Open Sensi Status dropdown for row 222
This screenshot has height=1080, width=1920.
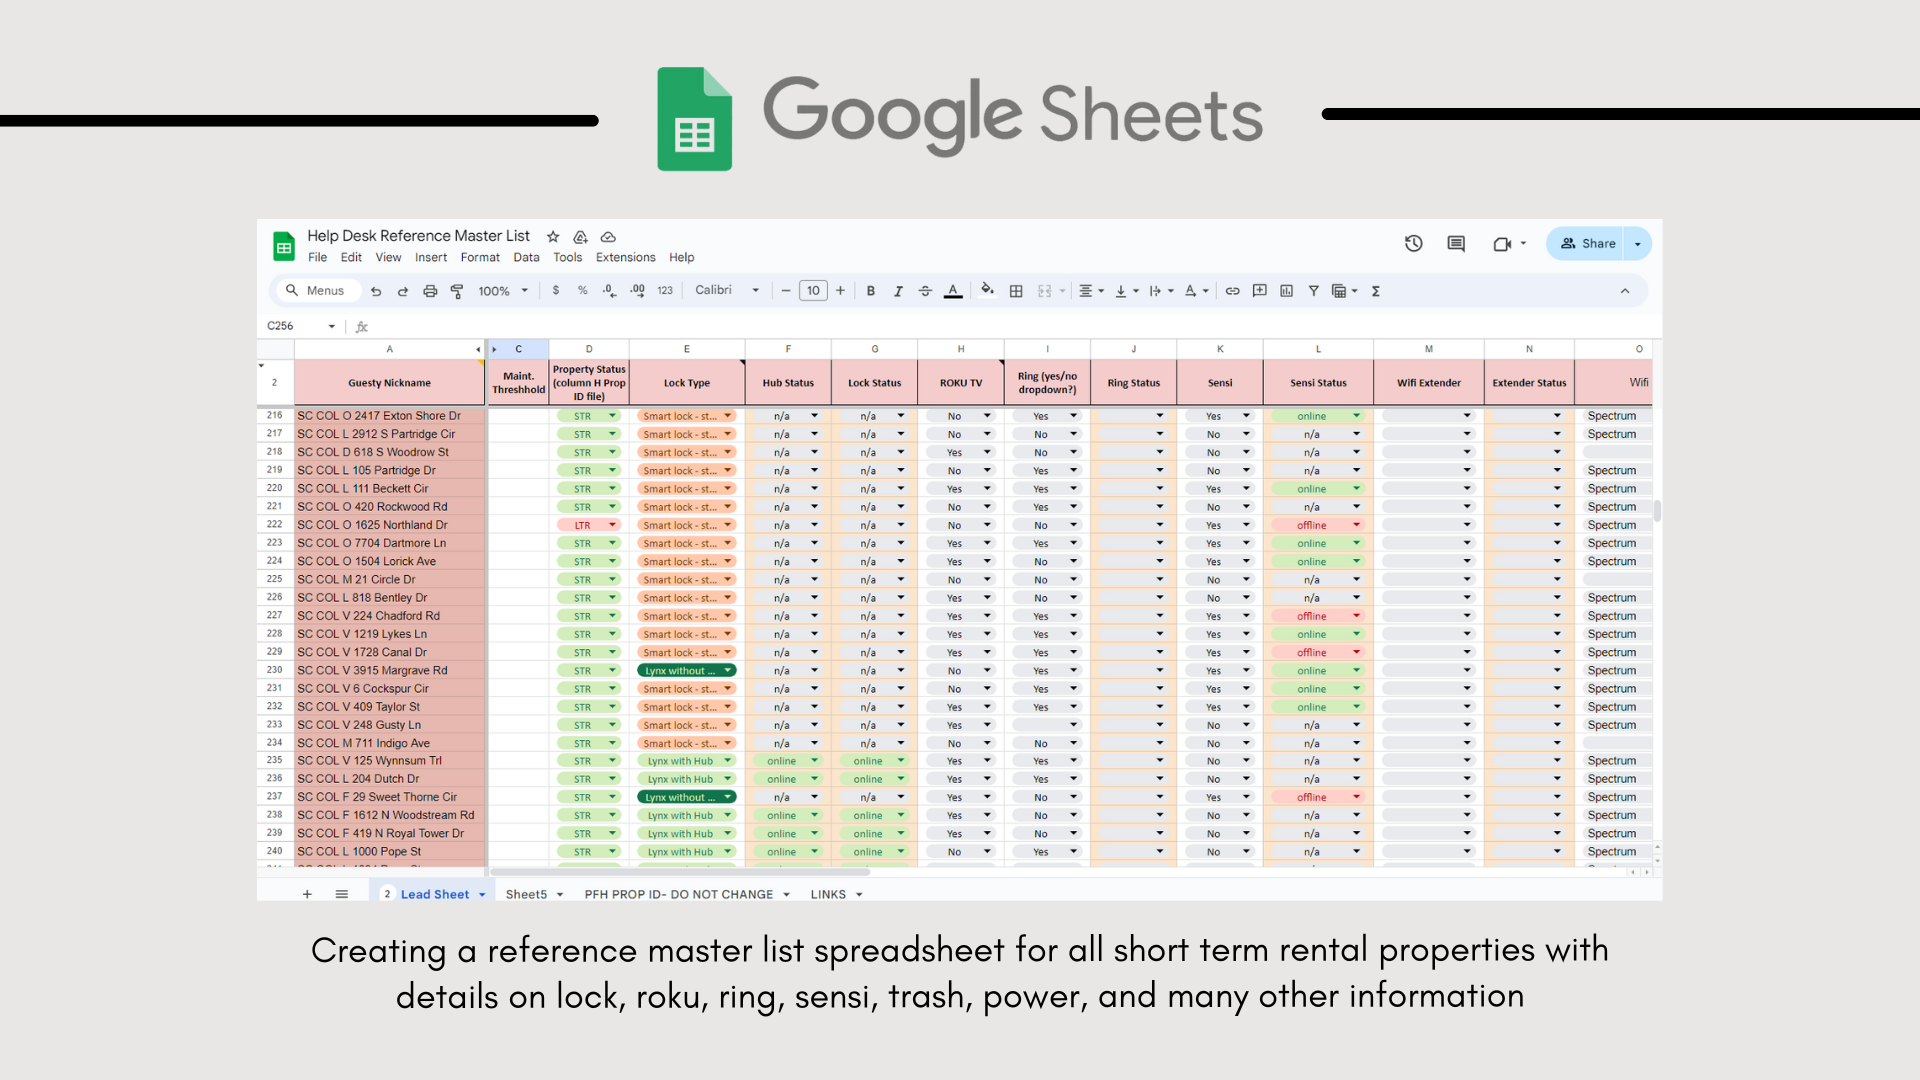[1356, 525]
